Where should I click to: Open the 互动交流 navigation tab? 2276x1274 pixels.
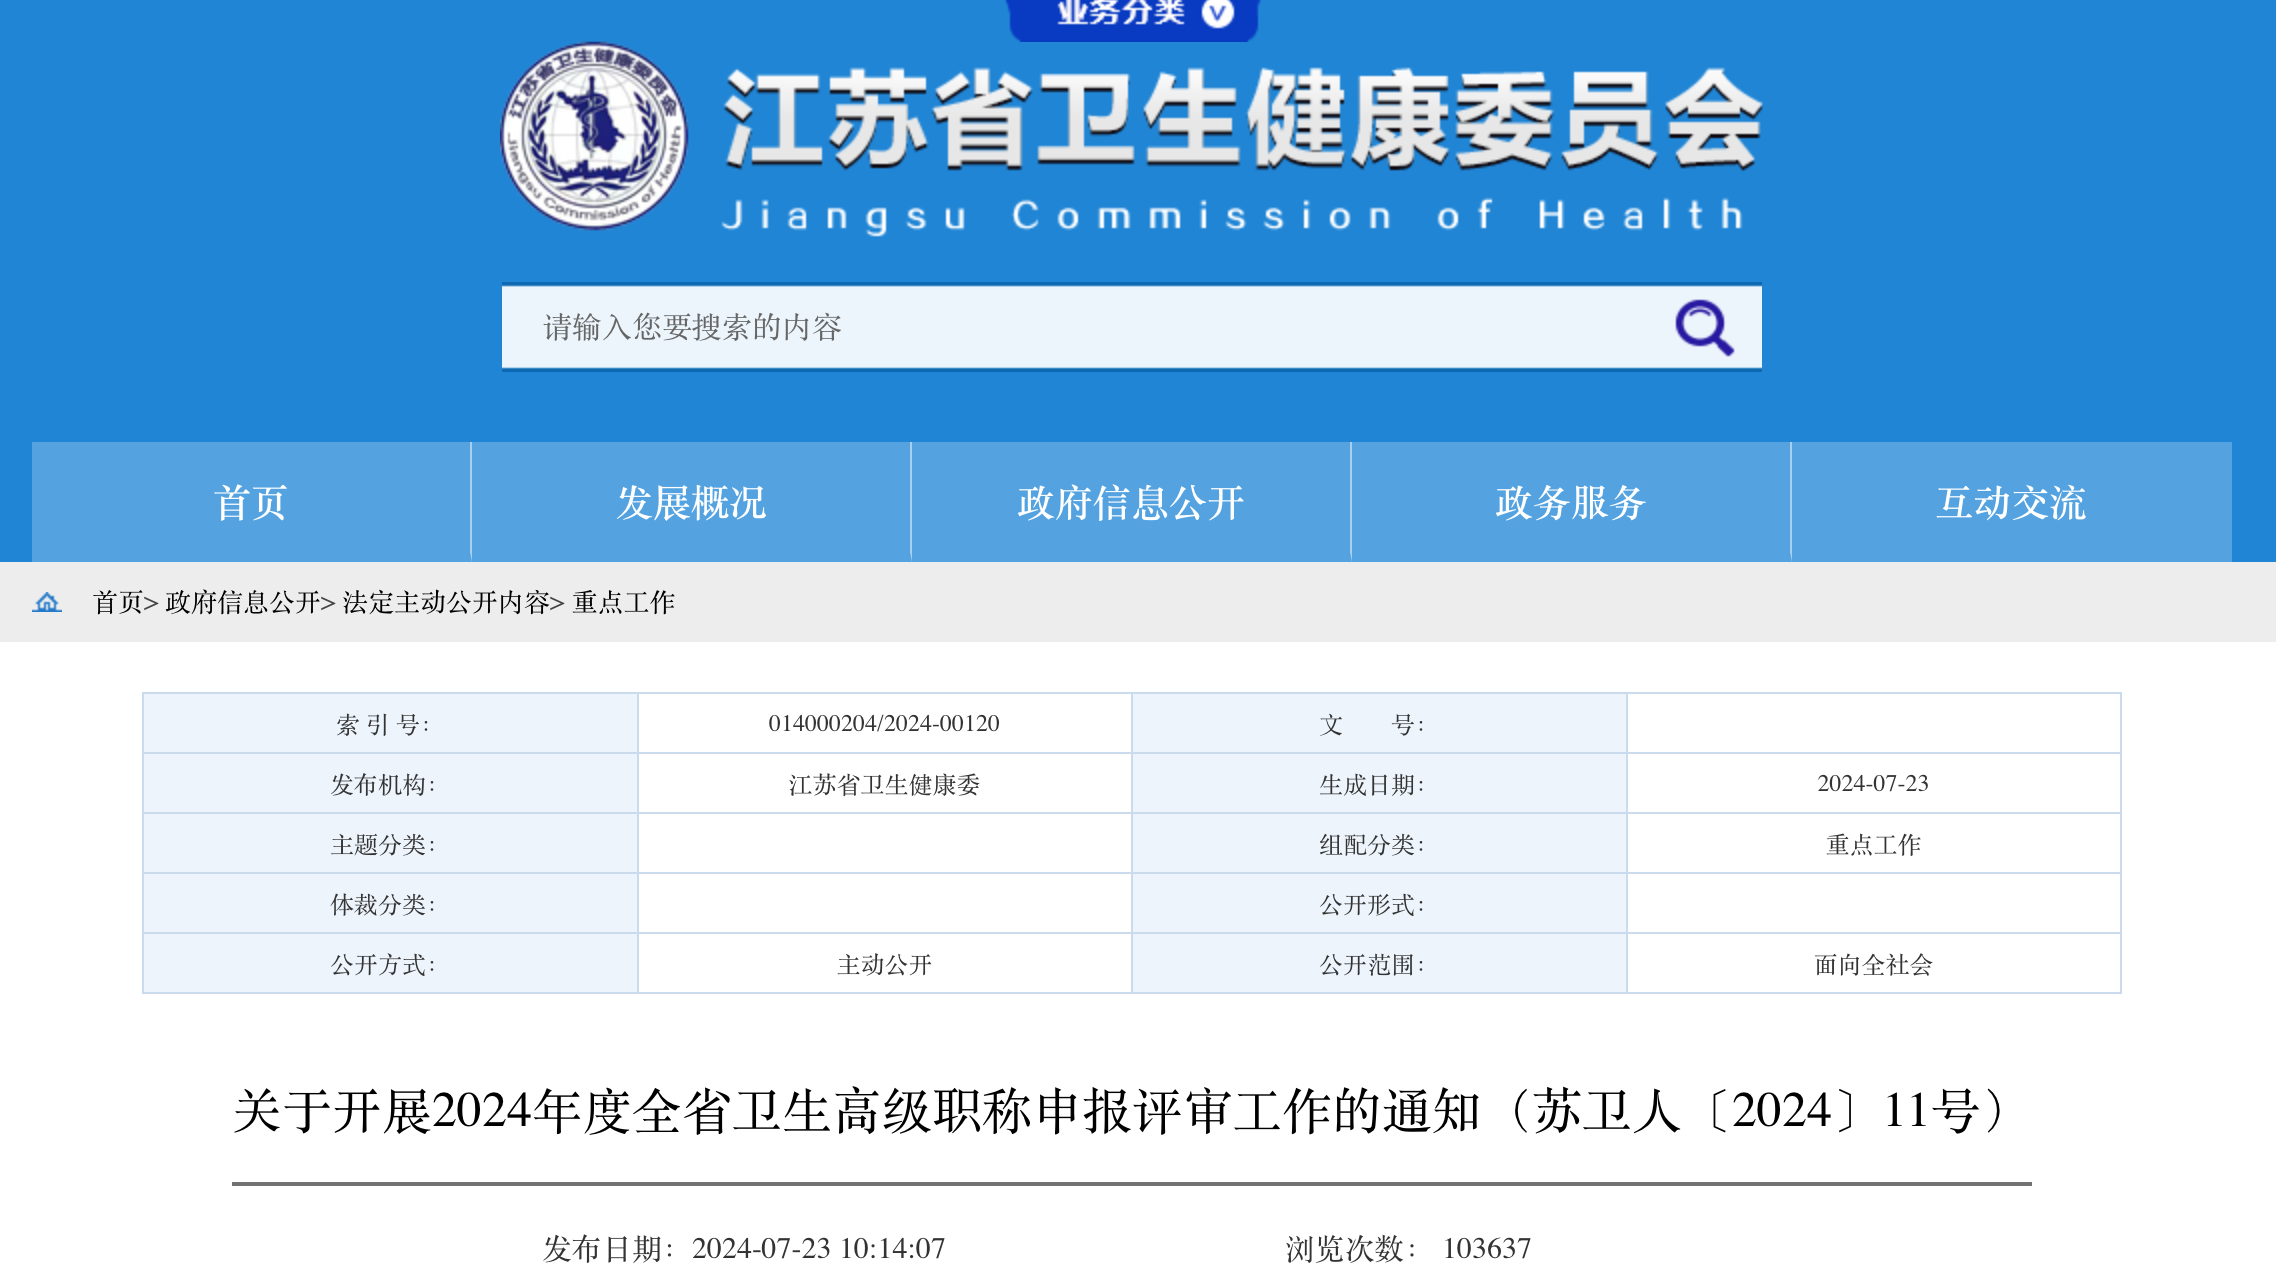pos(2011,502)
